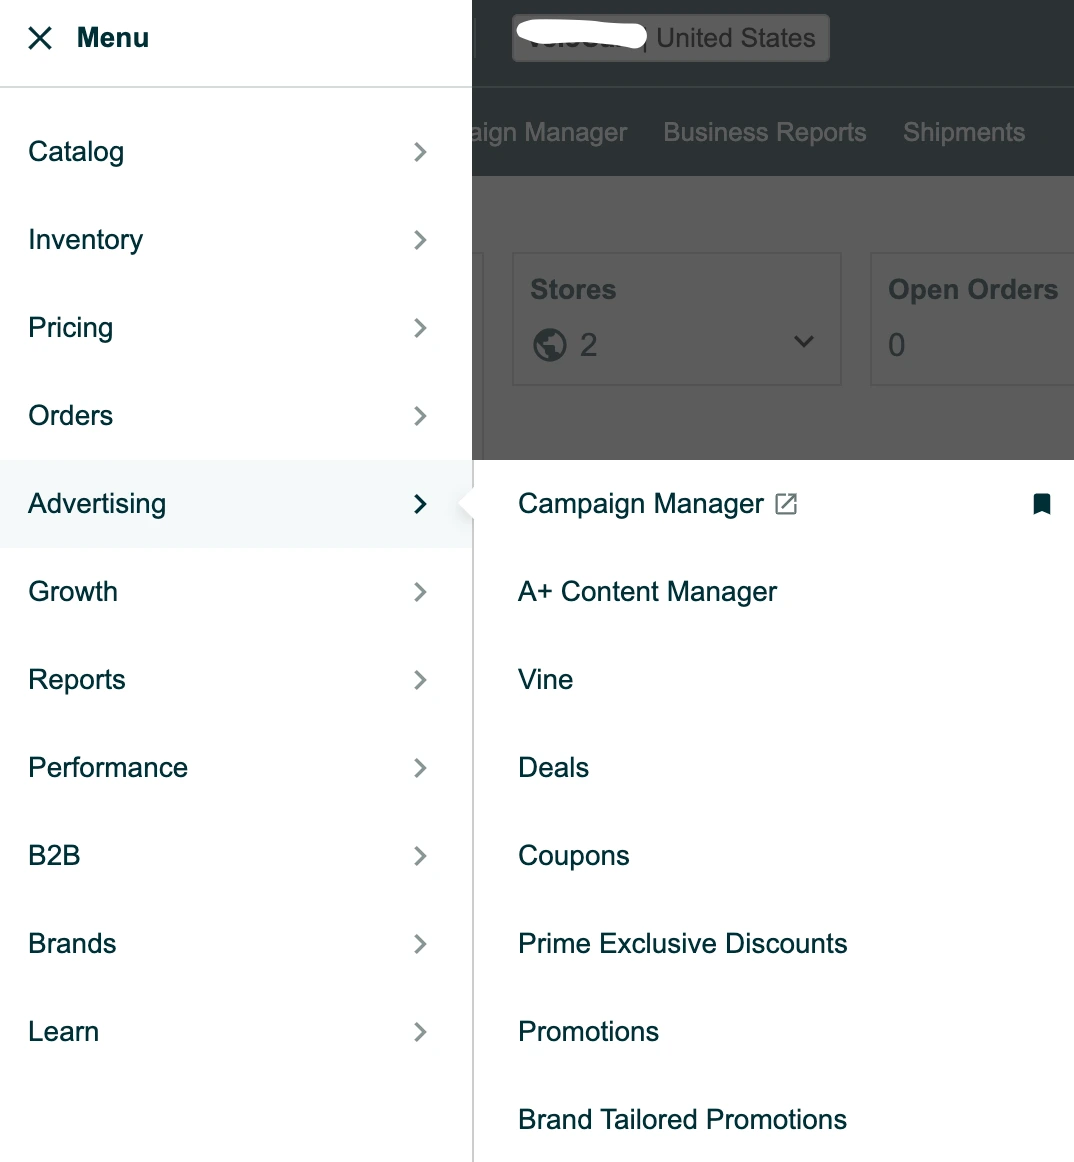The height and width of the screenshot is (1162, 1074).
Task: Open A+ Content Manager link
Action: 647,592
